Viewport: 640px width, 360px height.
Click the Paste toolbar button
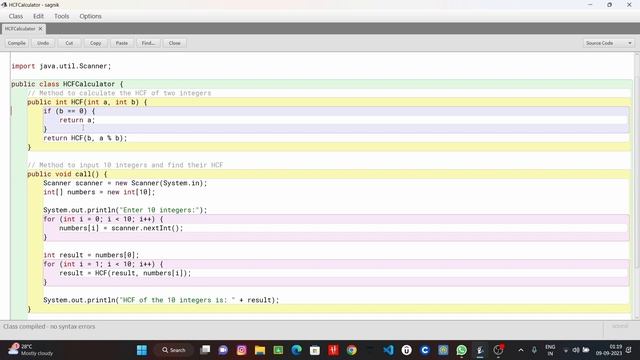point(122,43)
